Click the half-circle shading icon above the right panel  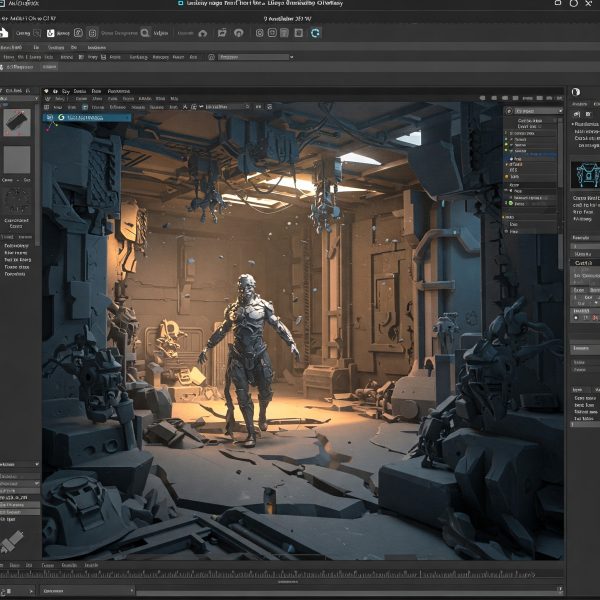[x=576, y=93]
